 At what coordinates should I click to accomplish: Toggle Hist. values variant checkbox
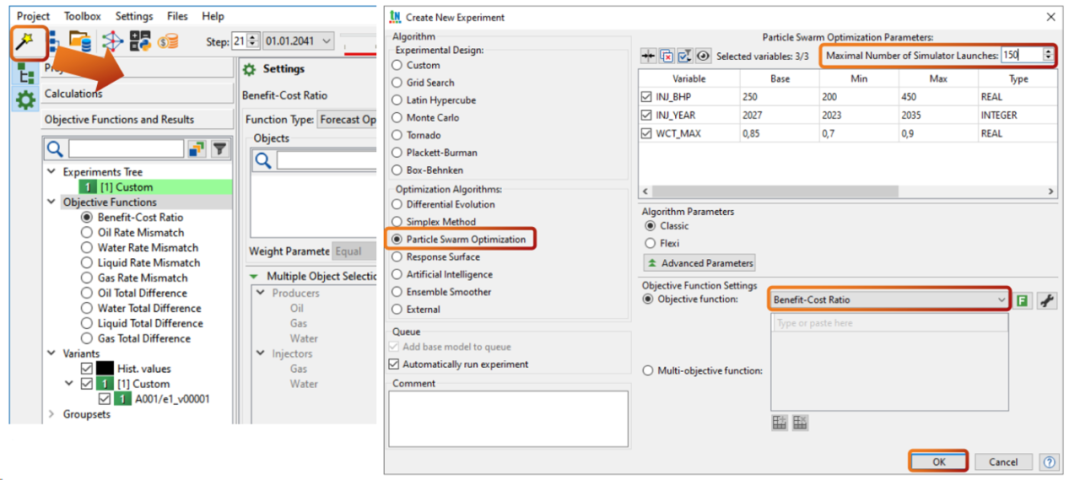[86, 368]
